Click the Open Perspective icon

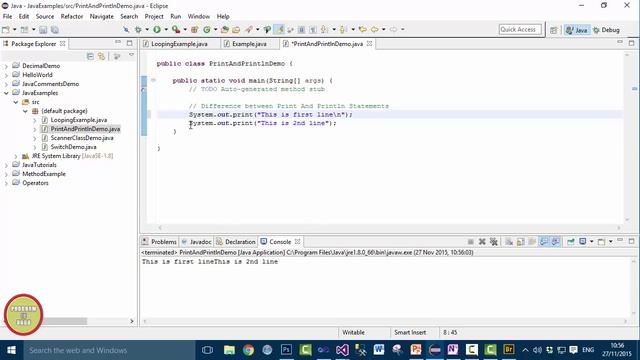[x=553, y=30]
